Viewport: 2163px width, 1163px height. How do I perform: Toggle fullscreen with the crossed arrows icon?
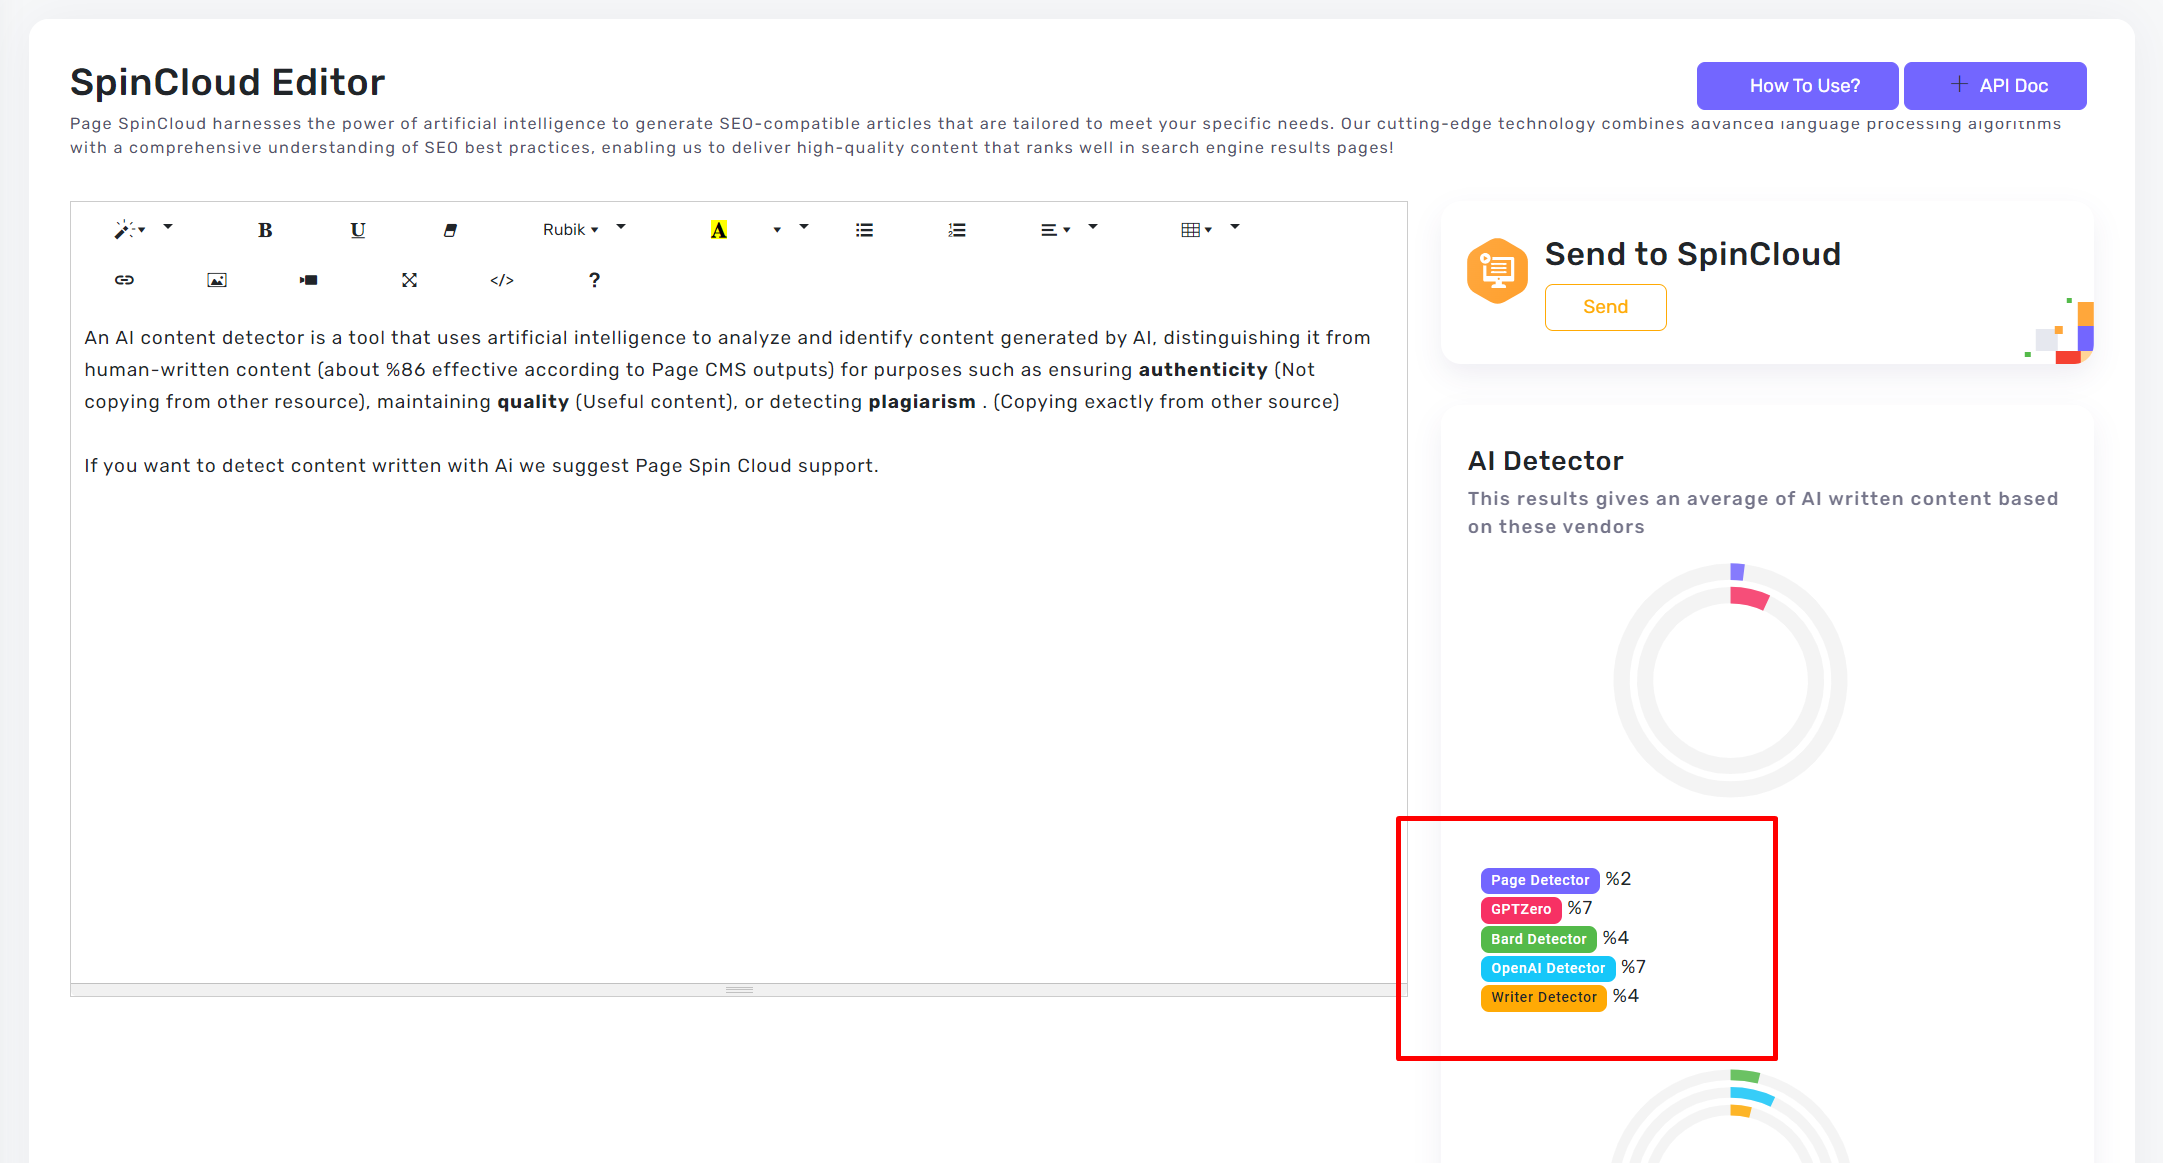tap(410, 280)
